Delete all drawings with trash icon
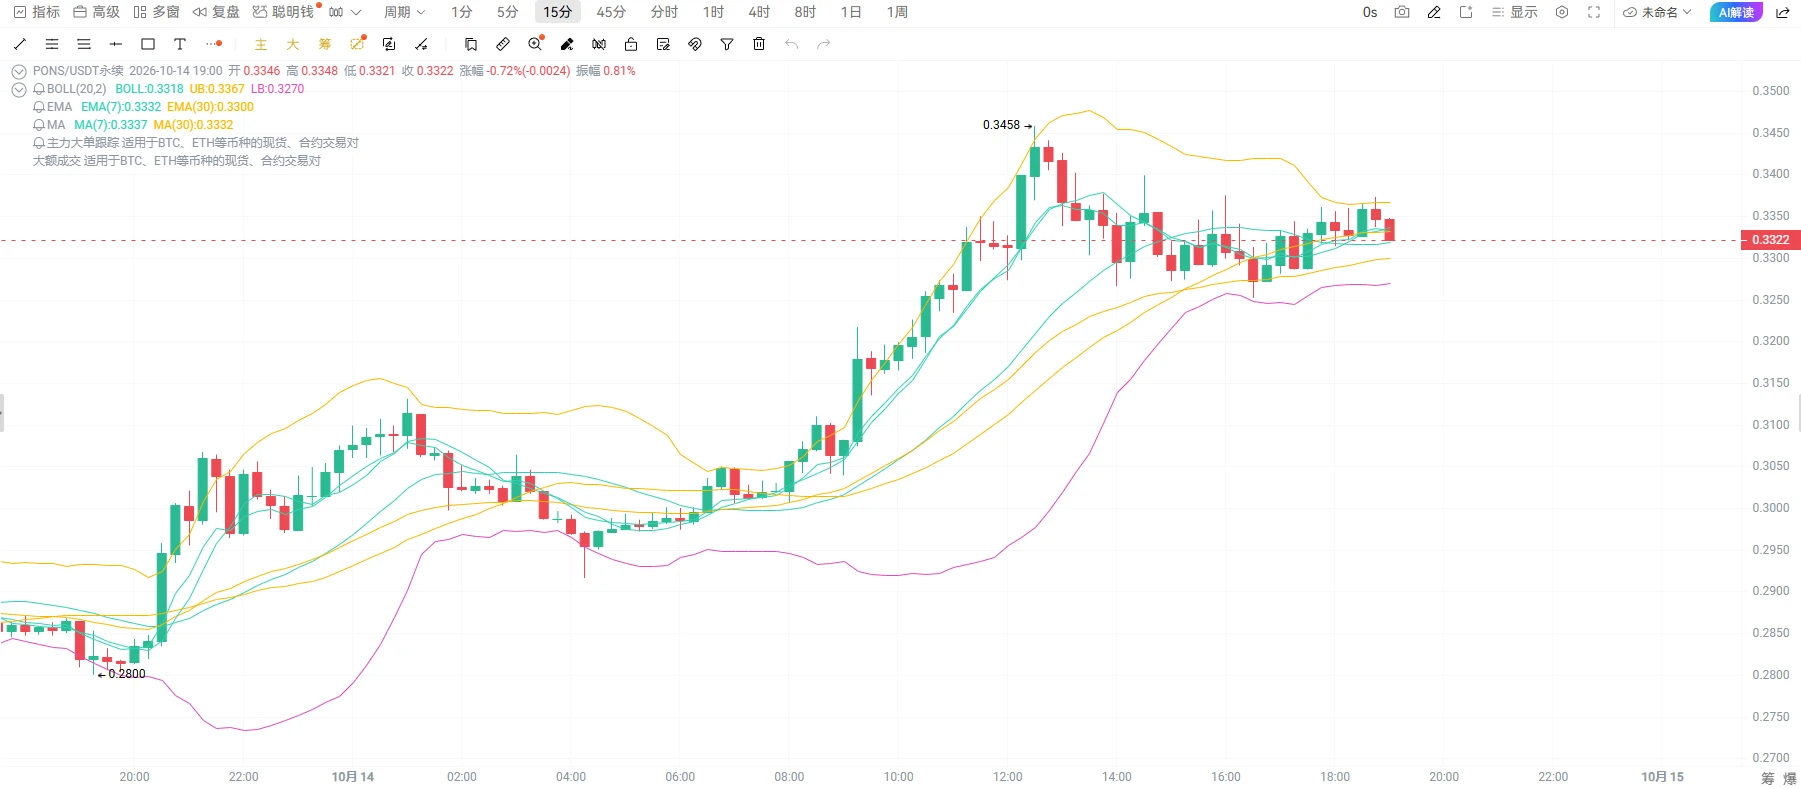The image size is (1801, 789). coord(759,44)
